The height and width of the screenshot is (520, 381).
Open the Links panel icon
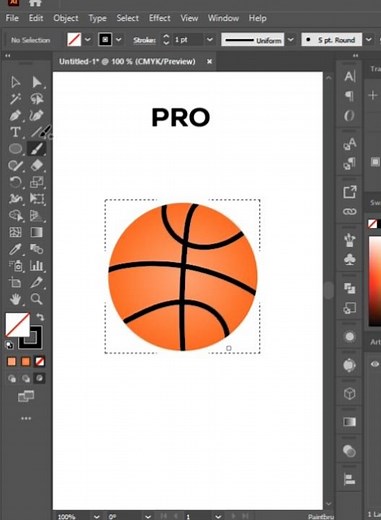coord(350,212)
